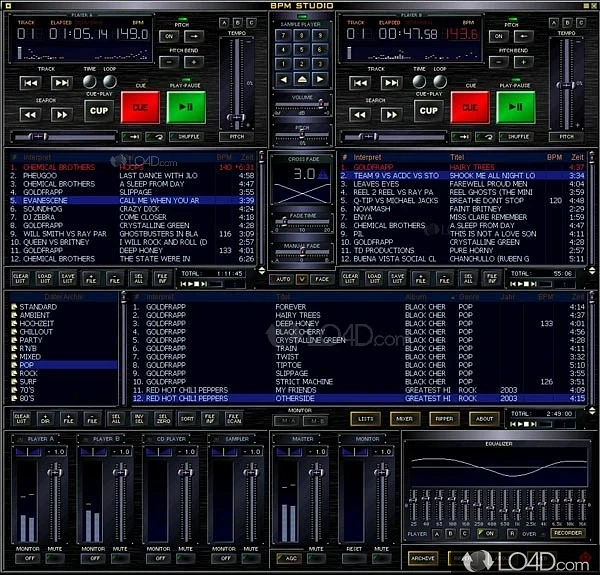Click the CUP button on Player A

coord(99,109)
